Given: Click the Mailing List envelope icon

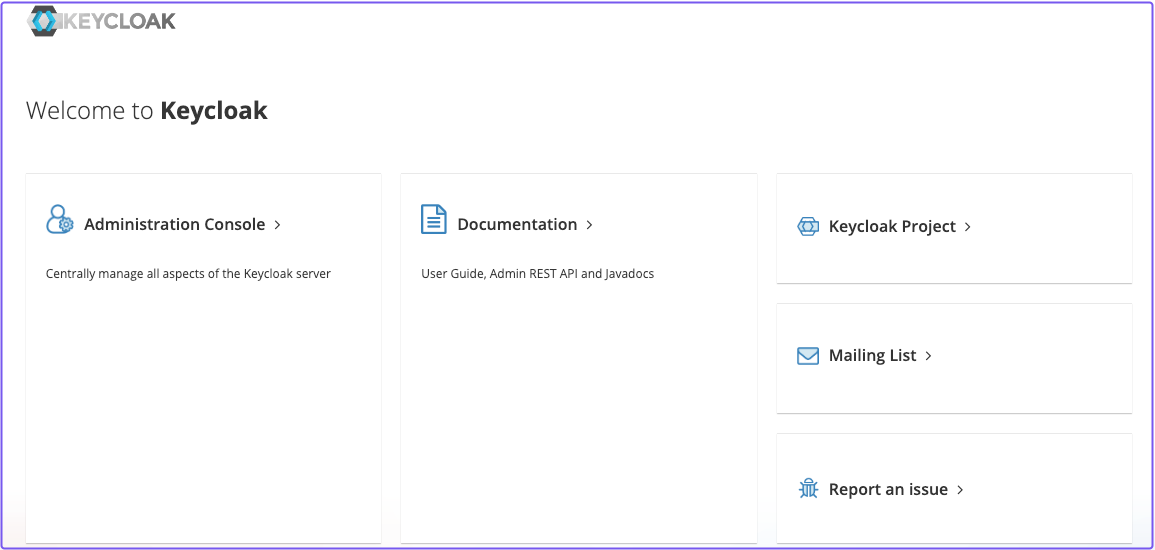Looking at the screenshot, I should (808, 356).
